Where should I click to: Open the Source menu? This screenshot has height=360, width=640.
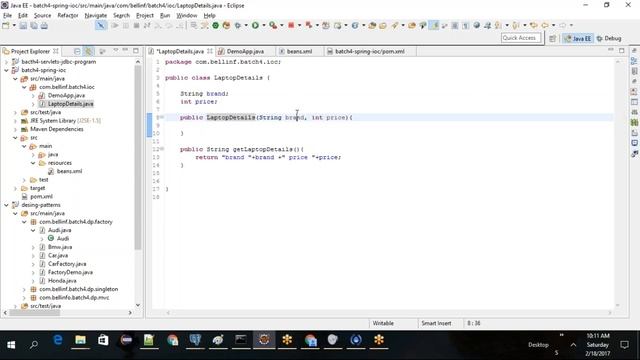coord(42,16)
